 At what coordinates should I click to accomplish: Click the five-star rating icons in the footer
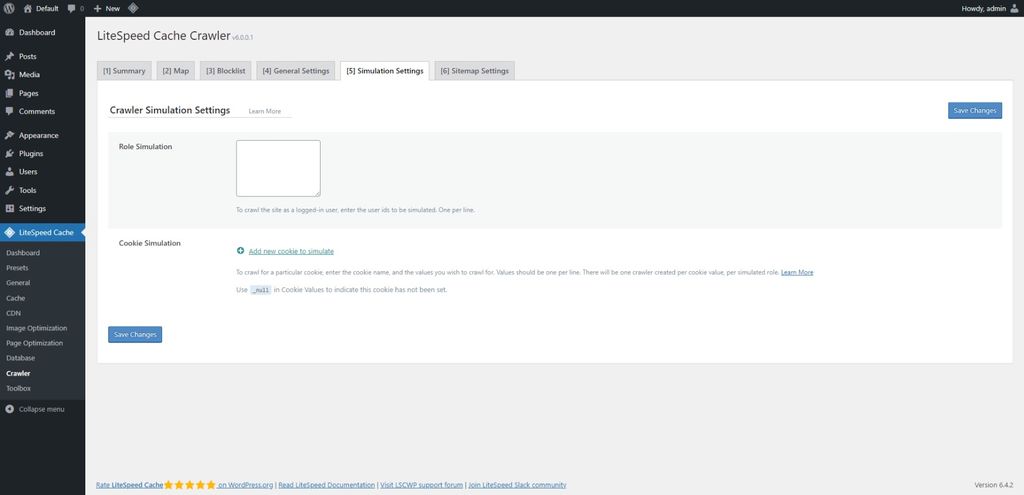point(189,485)
